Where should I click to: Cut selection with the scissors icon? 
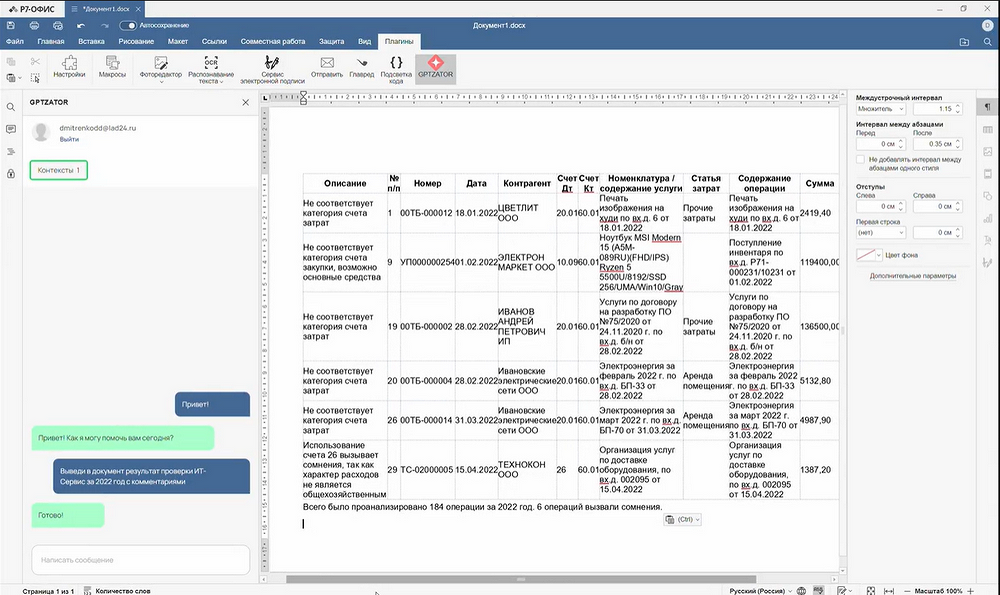coord(35,62)
